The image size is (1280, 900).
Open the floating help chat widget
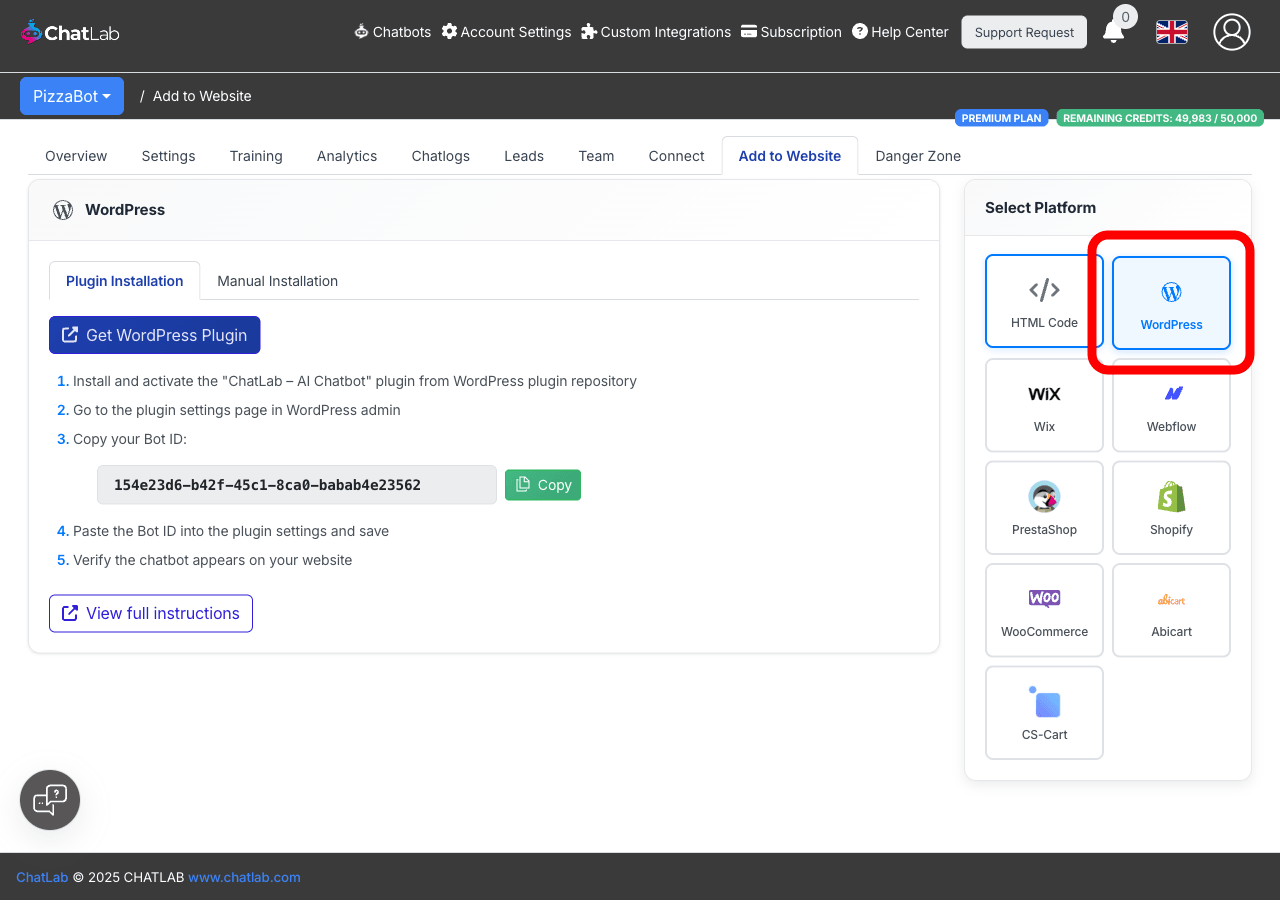pyautogui.click(x=50, y=800)
